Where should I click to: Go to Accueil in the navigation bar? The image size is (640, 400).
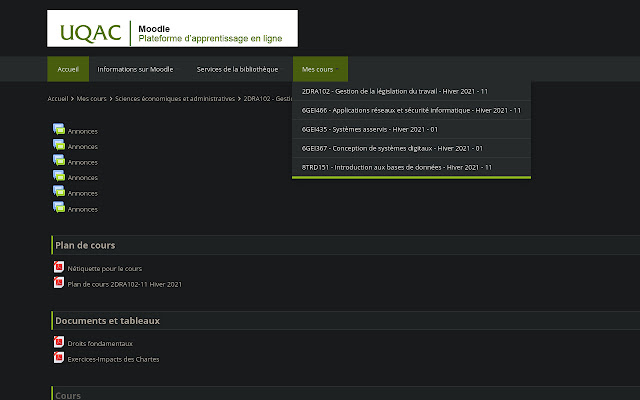68,69
